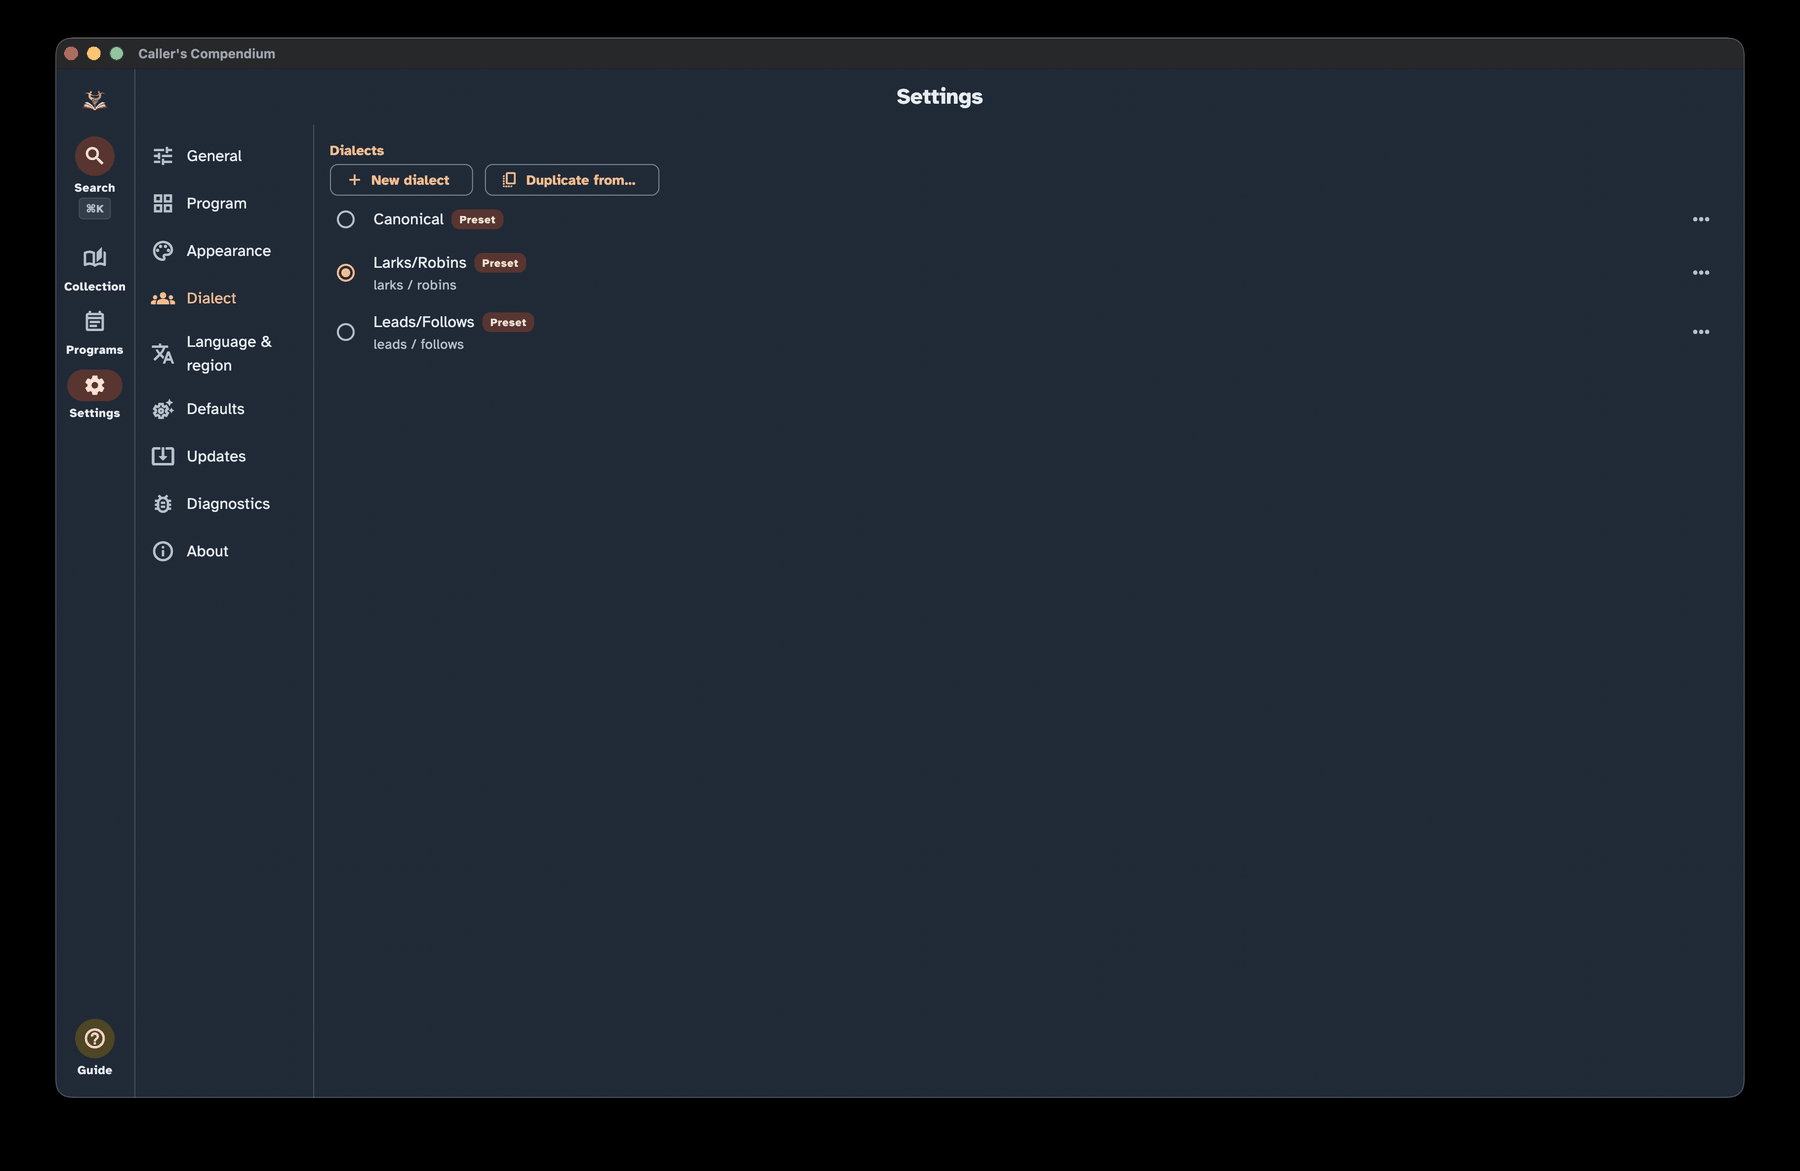Click the General sliders icon
The height and width of the screenshot is (1171, 1800).
click(x=163, y=156)
